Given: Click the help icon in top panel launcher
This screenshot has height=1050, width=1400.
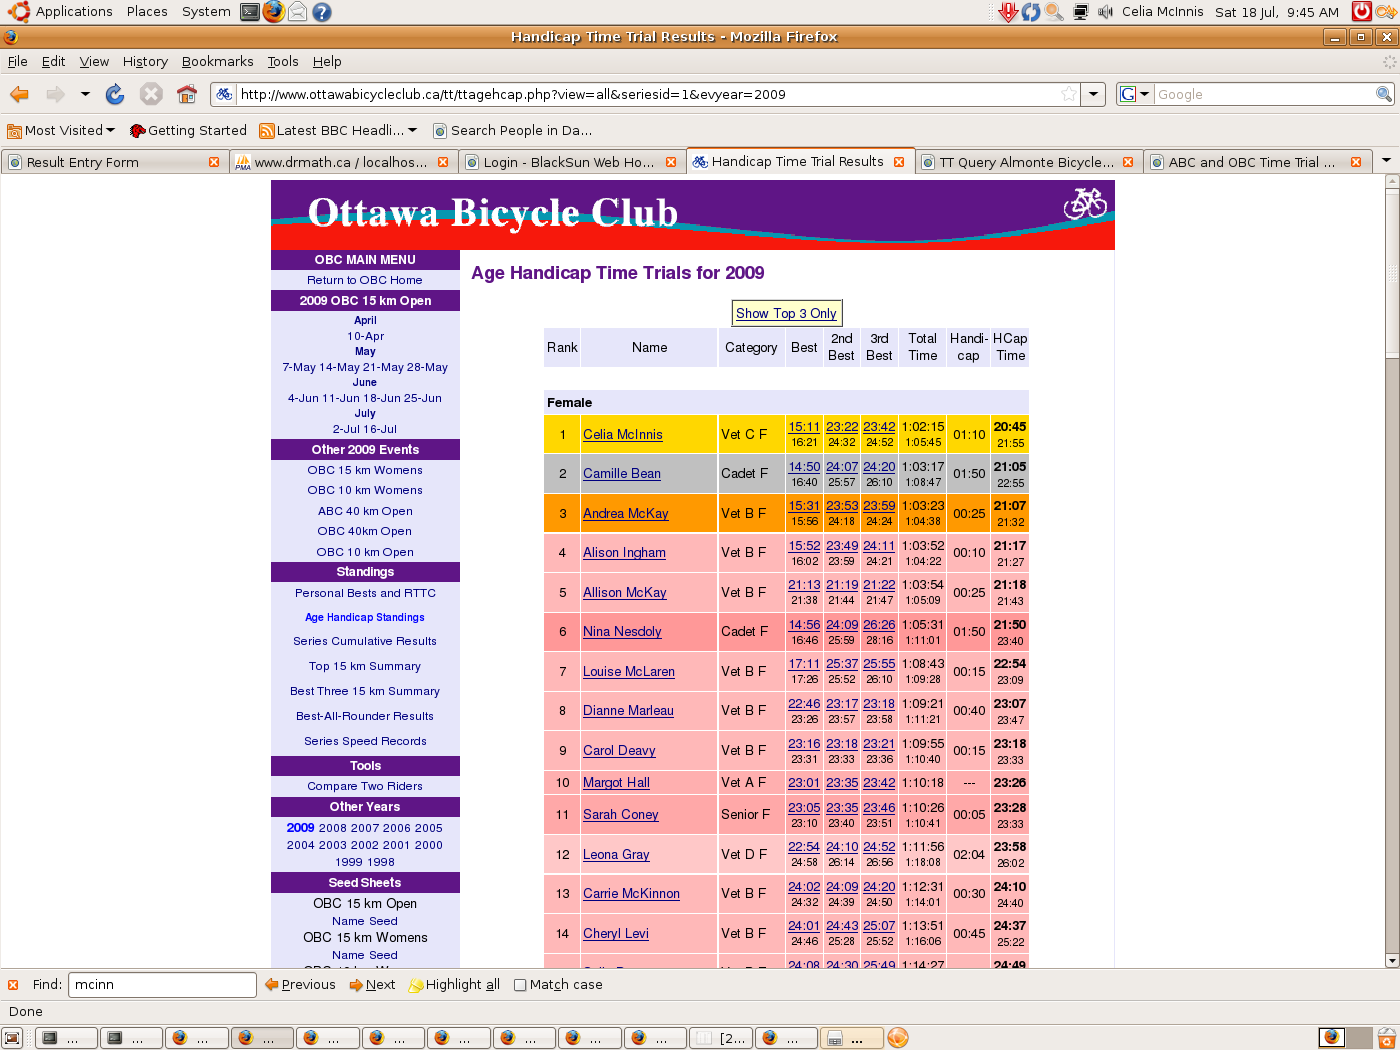Looking at the screenshot, I should [321, 12].
